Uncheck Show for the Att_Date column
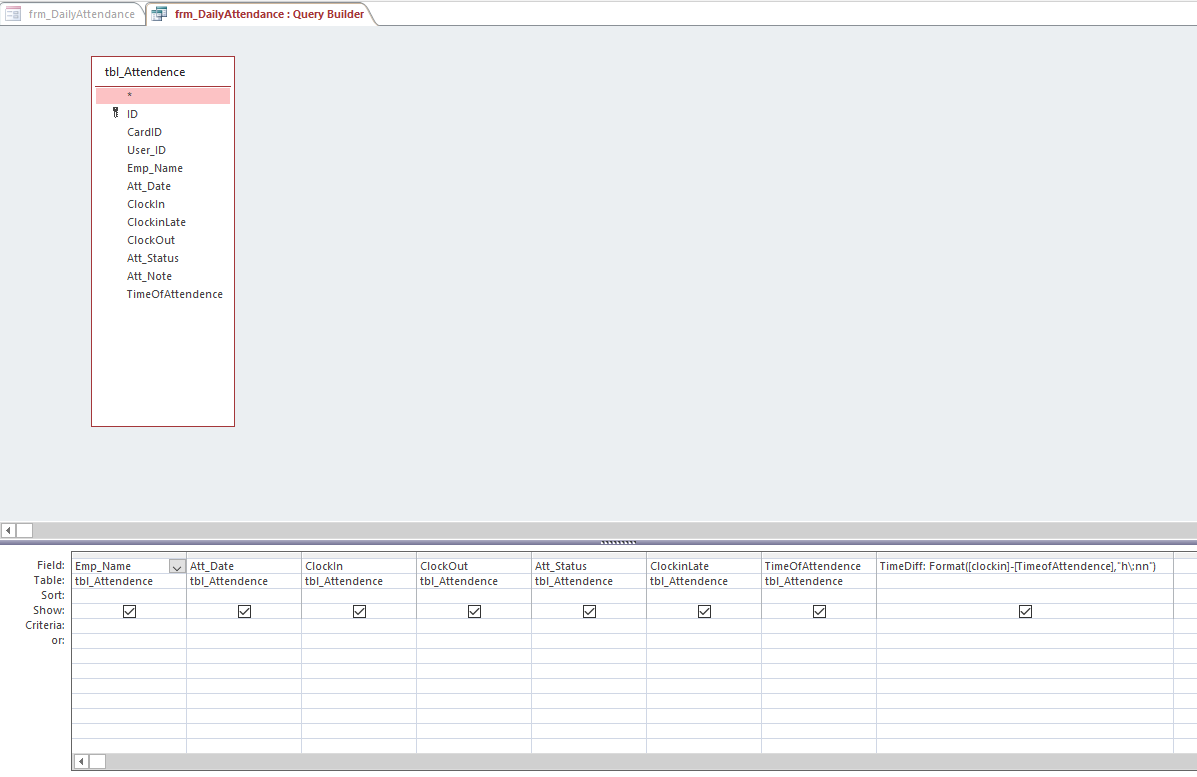This screenshot has width=1197, height=777. point(244,611)
